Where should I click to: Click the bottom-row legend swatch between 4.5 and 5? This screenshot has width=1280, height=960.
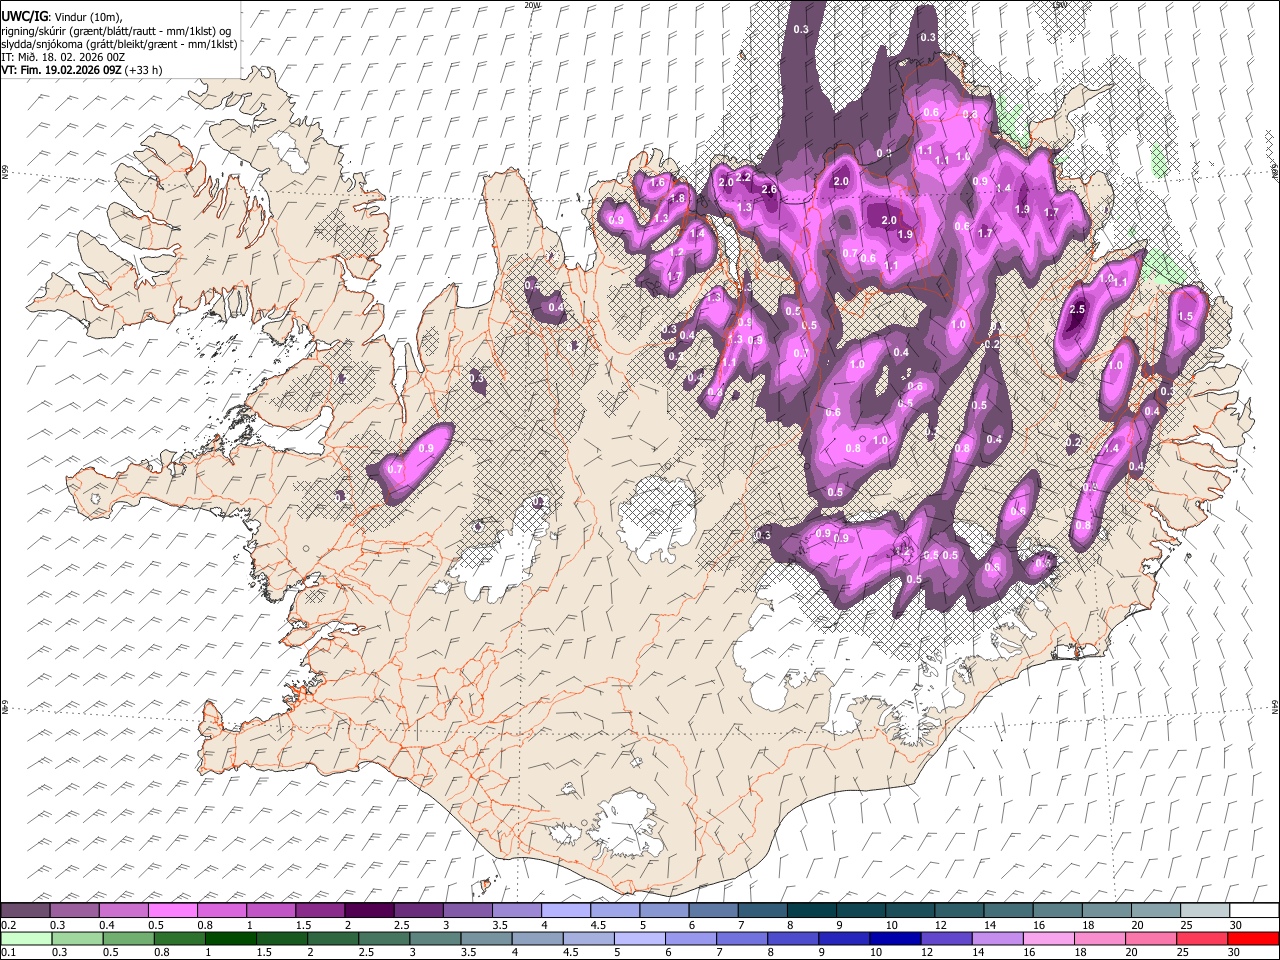coord(588,938)
